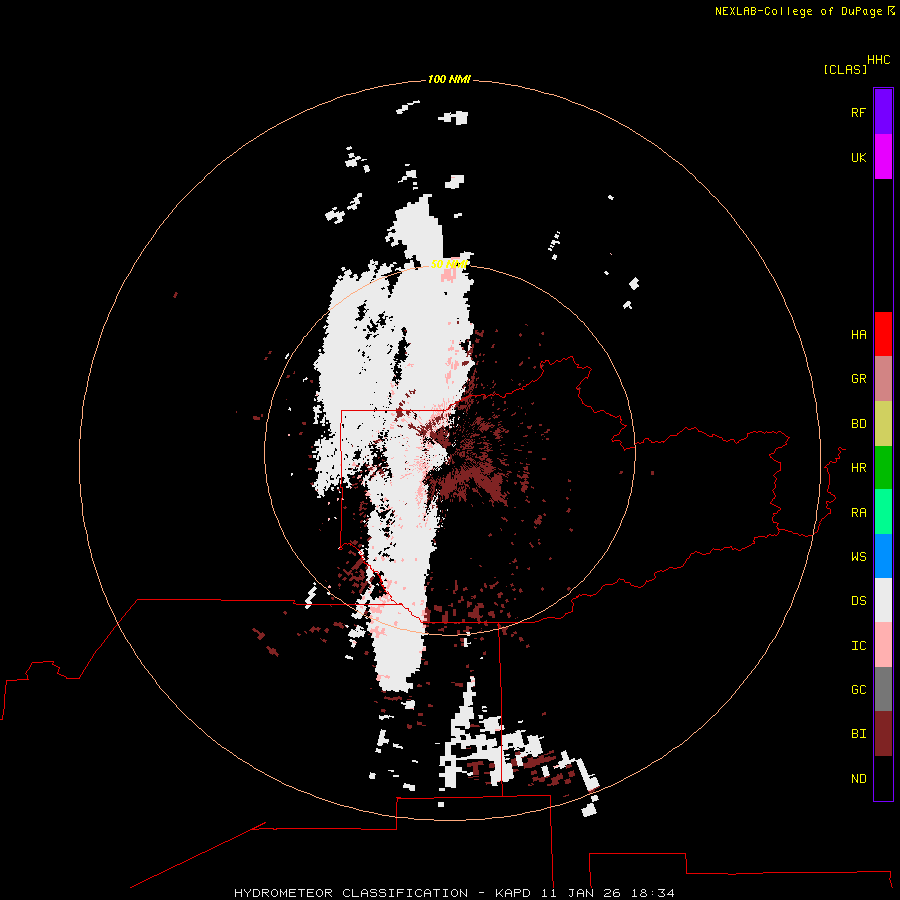This screenshot has height=900, width=900.
Task: Click the WS blue legend swatch
Action: (x=883, y=556)
